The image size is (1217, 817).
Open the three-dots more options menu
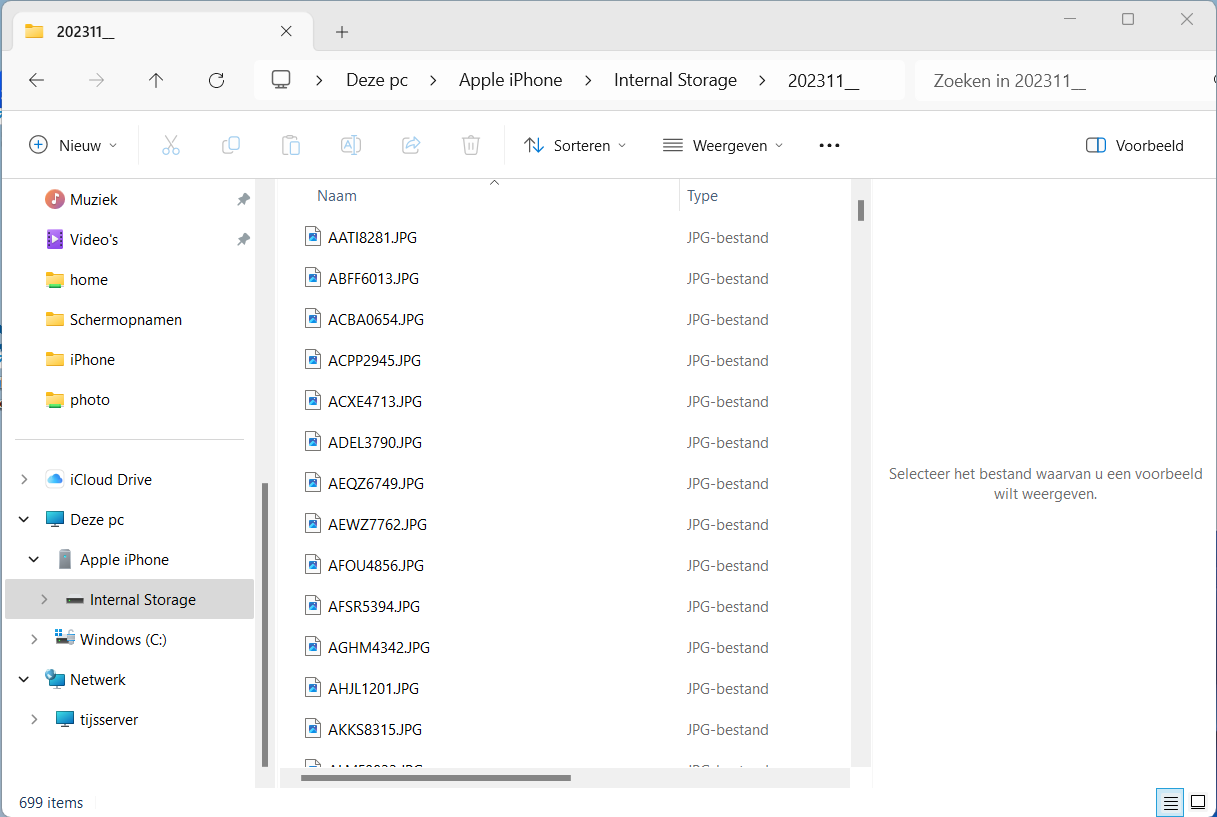point(829,145)
